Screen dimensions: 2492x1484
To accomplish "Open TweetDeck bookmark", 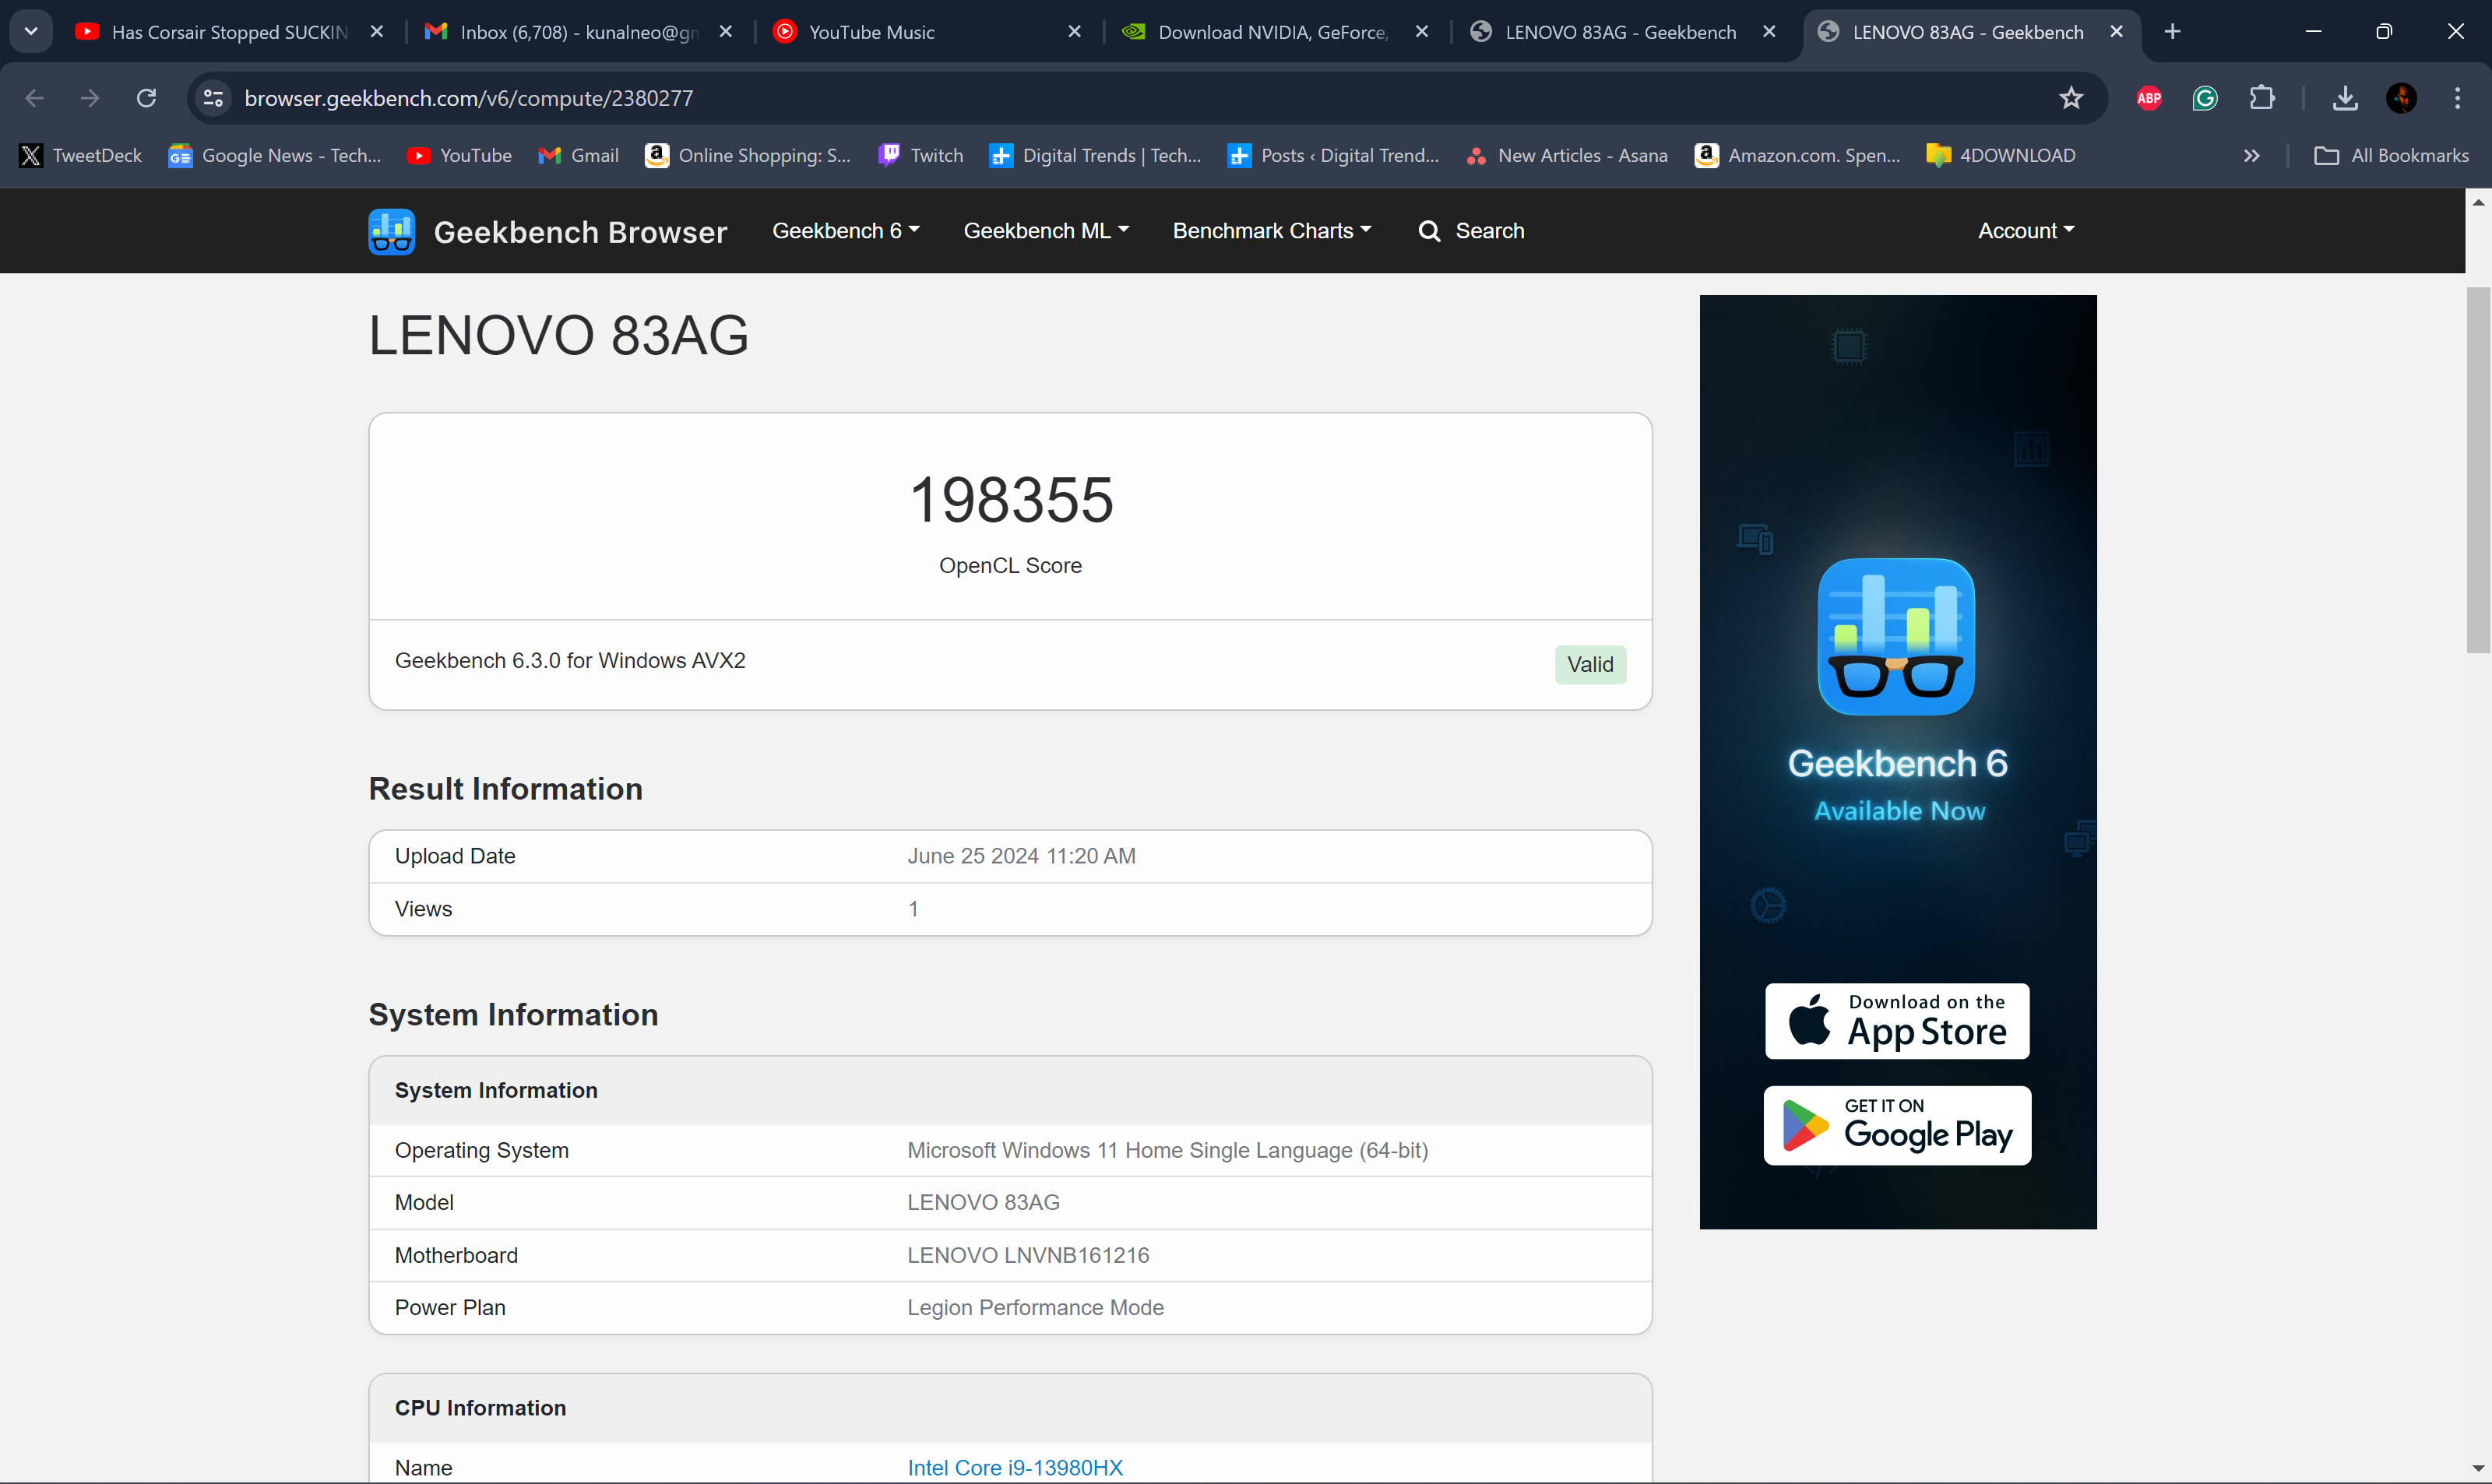I will tap(81, 155).
